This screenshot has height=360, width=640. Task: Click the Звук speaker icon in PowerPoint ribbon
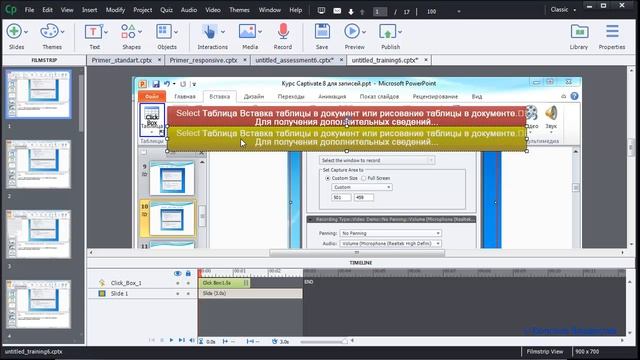(x=551, y=113)
